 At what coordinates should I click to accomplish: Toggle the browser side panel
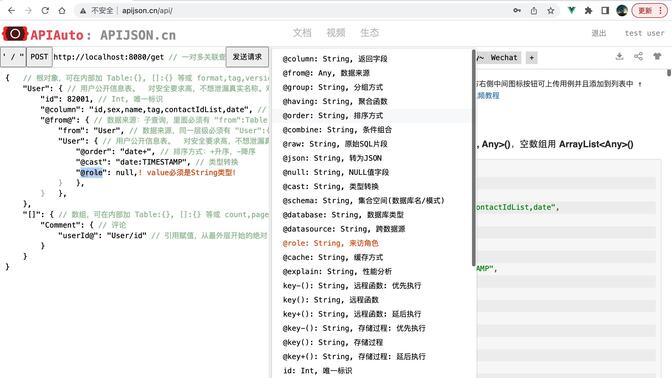[x=605, y=11]
